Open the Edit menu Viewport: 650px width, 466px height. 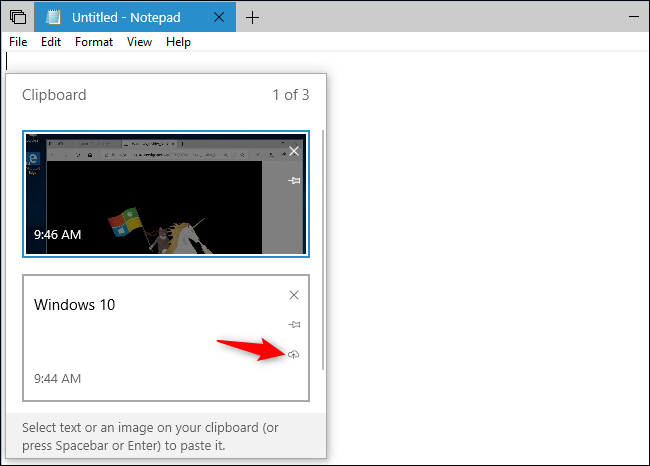(51, 42)
